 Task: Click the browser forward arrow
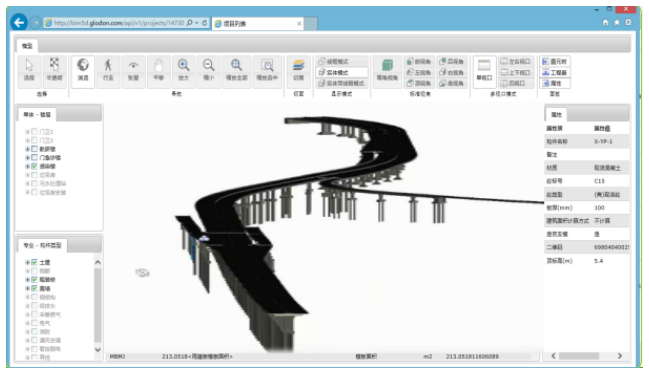(x=36, y=22)
